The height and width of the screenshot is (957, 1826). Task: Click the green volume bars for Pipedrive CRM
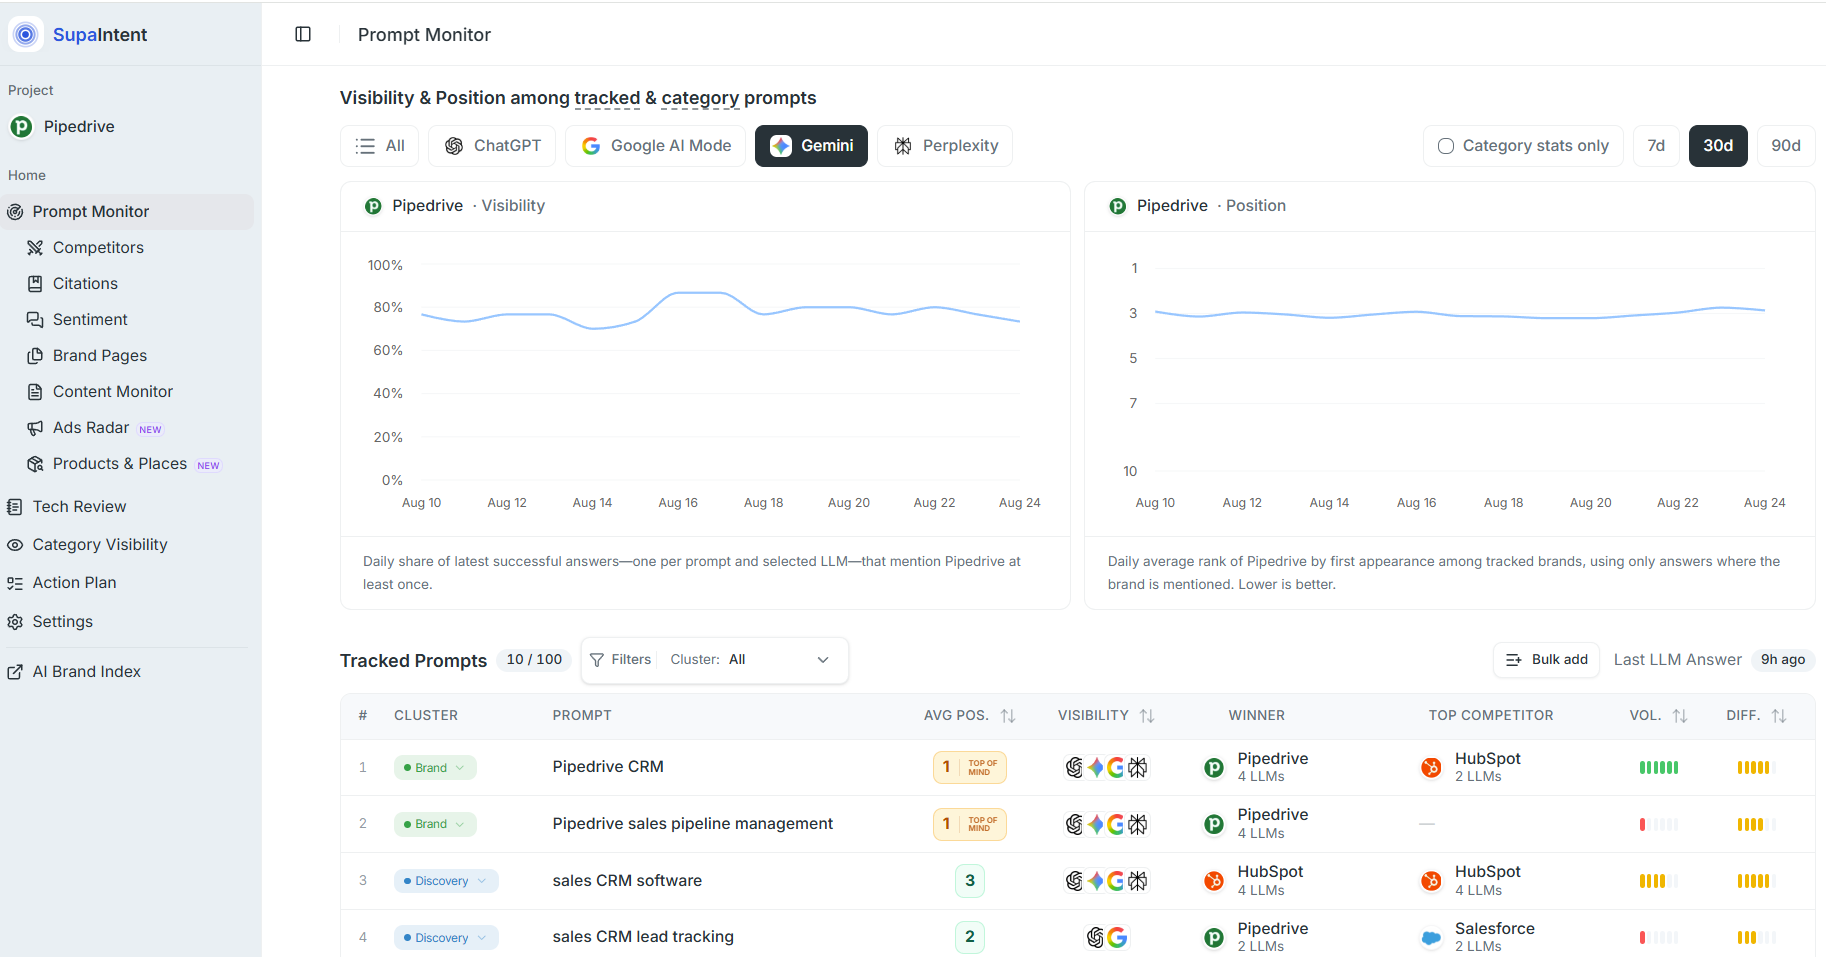pos(1659,768)
